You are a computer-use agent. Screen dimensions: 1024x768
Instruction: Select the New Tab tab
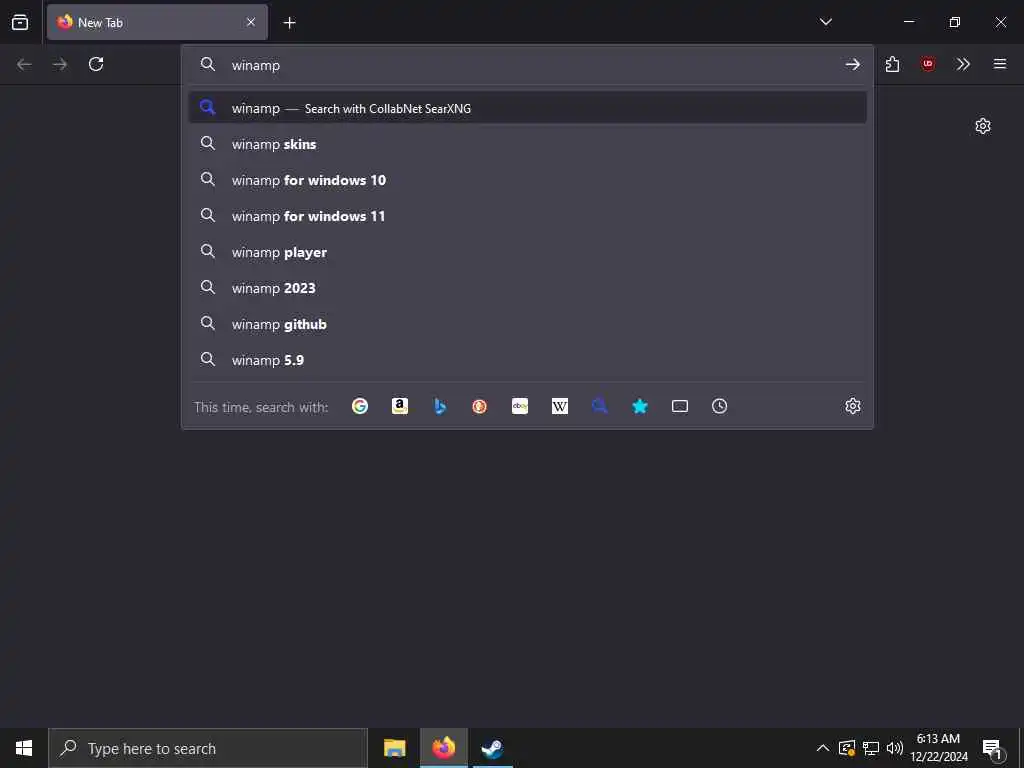click(157, 22)
